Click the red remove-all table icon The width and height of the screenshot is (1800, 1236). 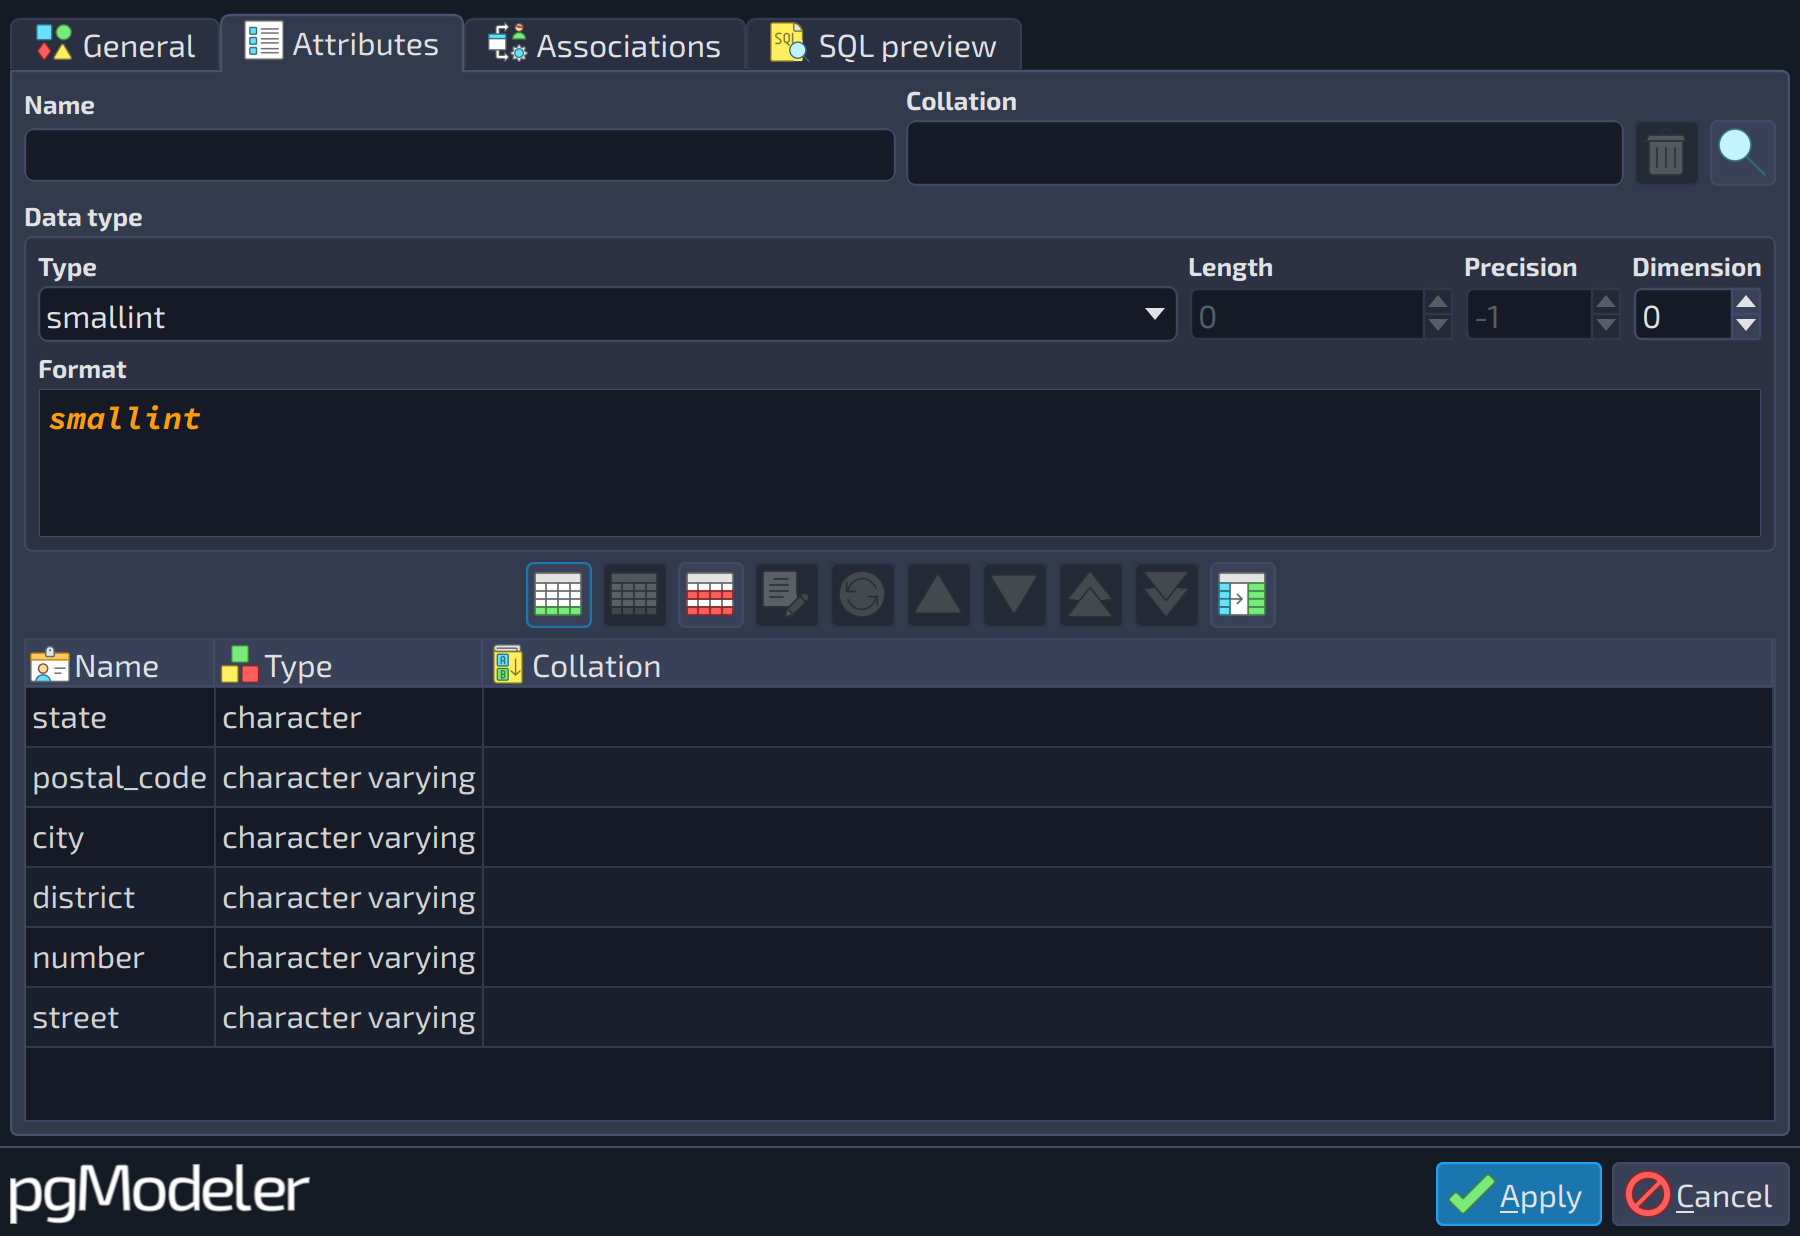coord(710,595)
